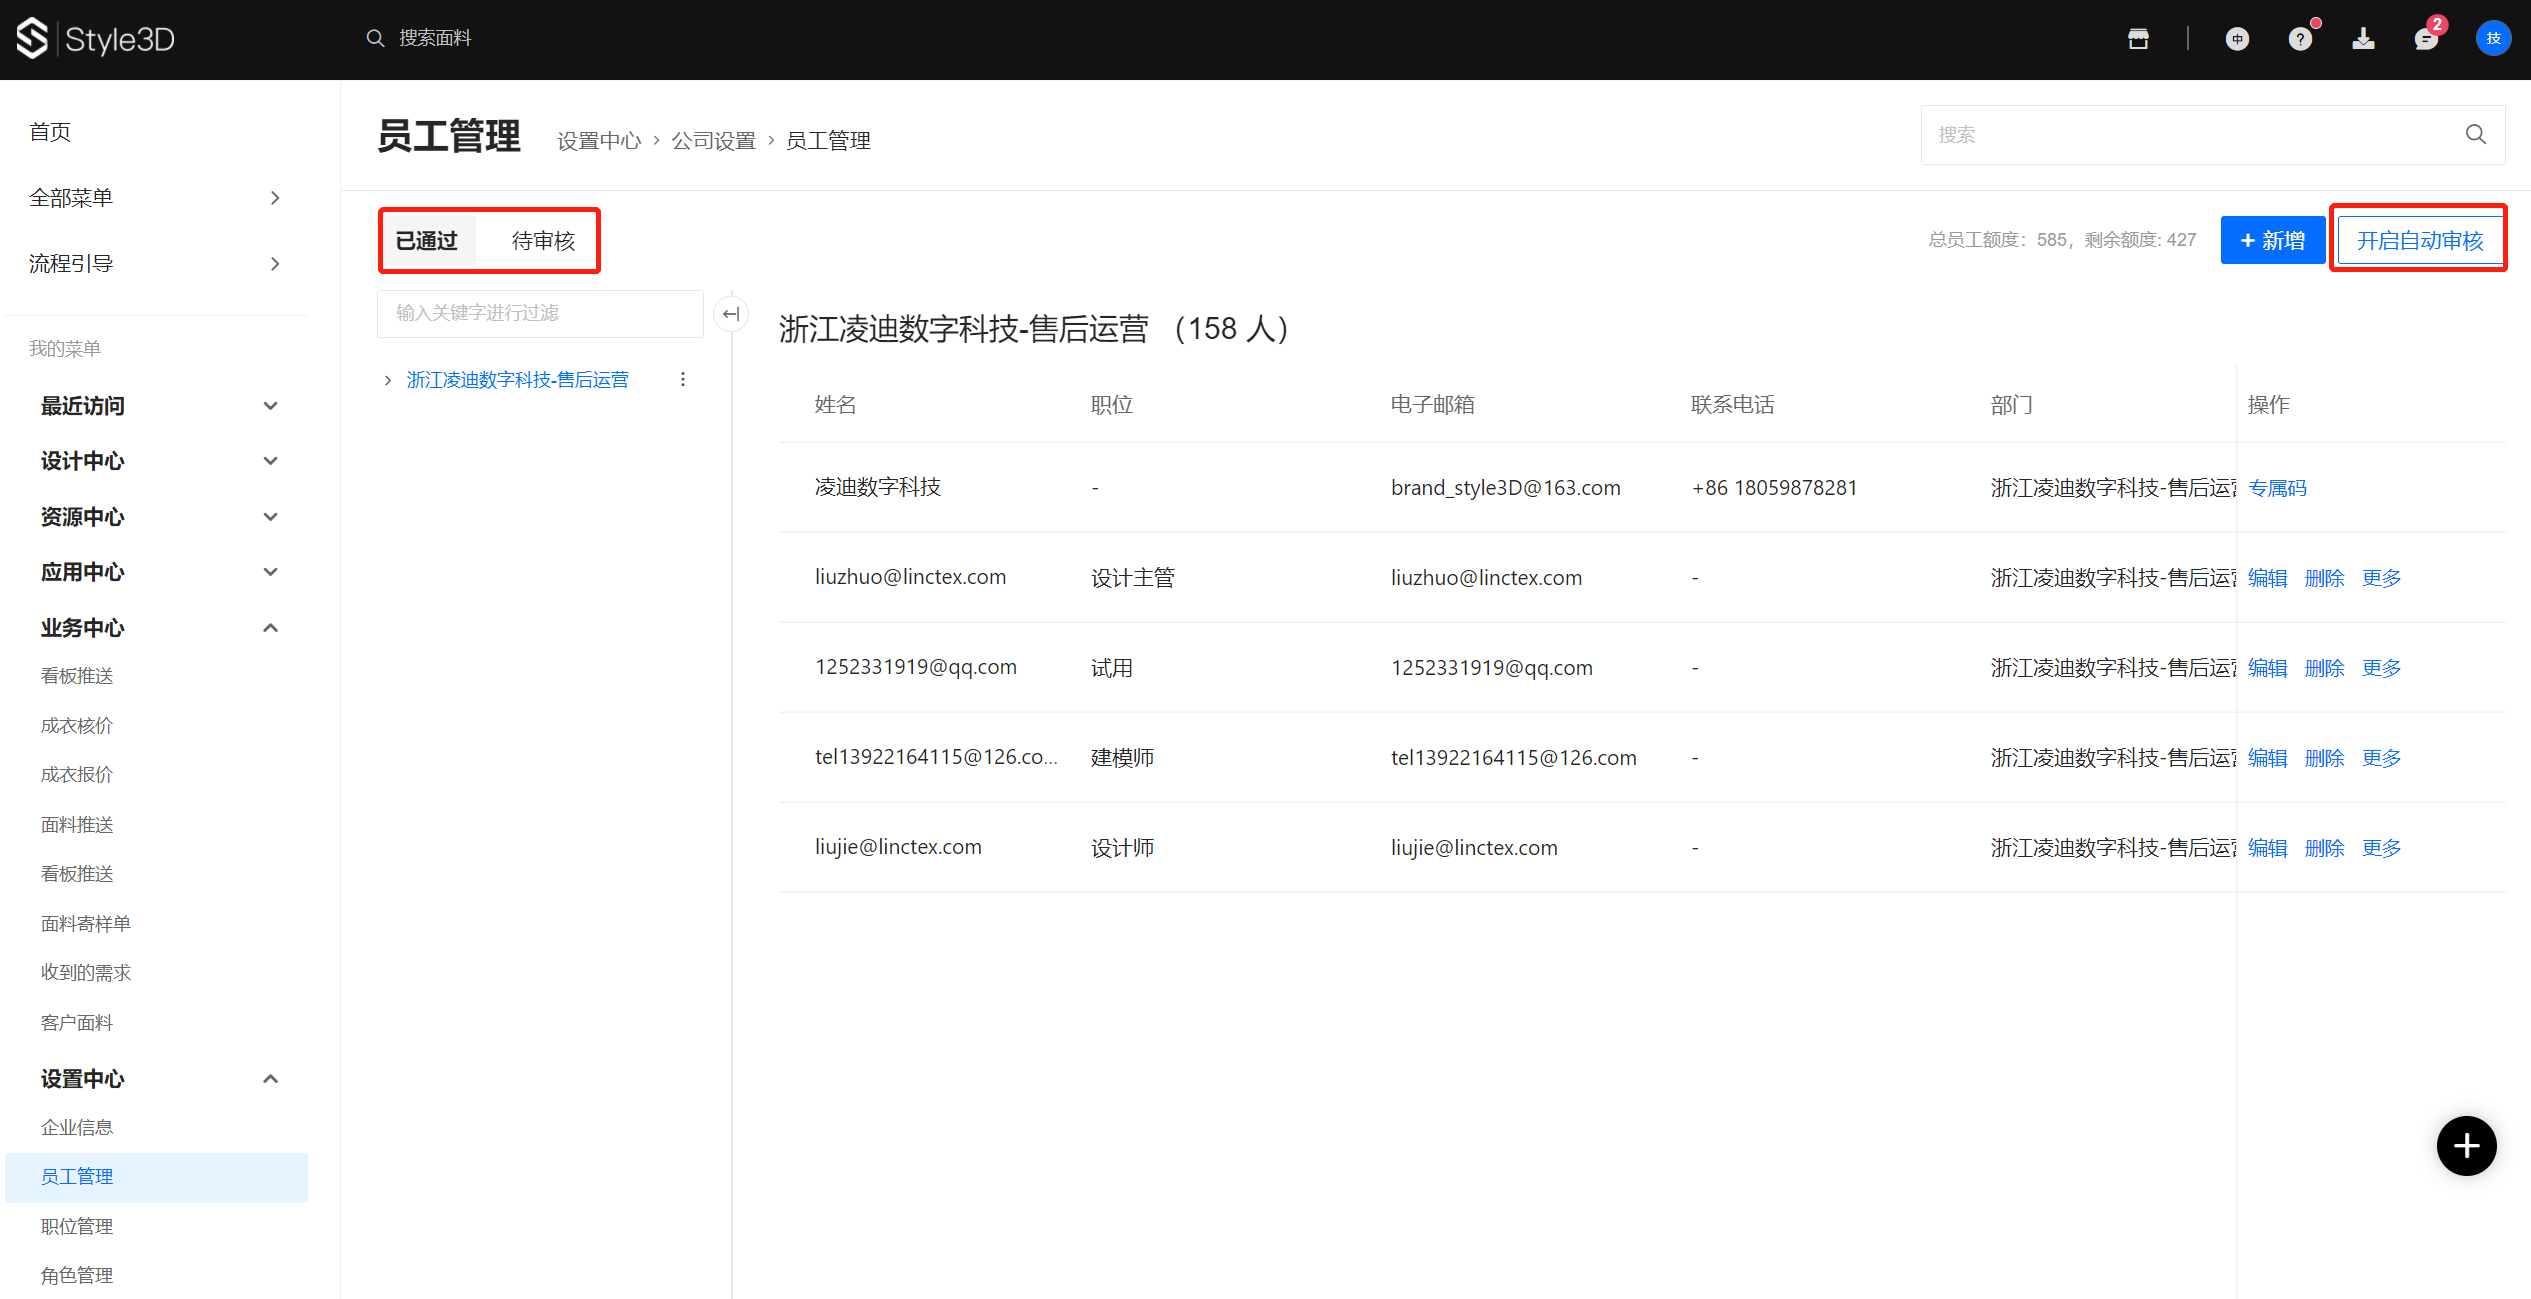2531x1299 pixels.
Task: Click the user avatar icon
Action: click(2493, 39)
